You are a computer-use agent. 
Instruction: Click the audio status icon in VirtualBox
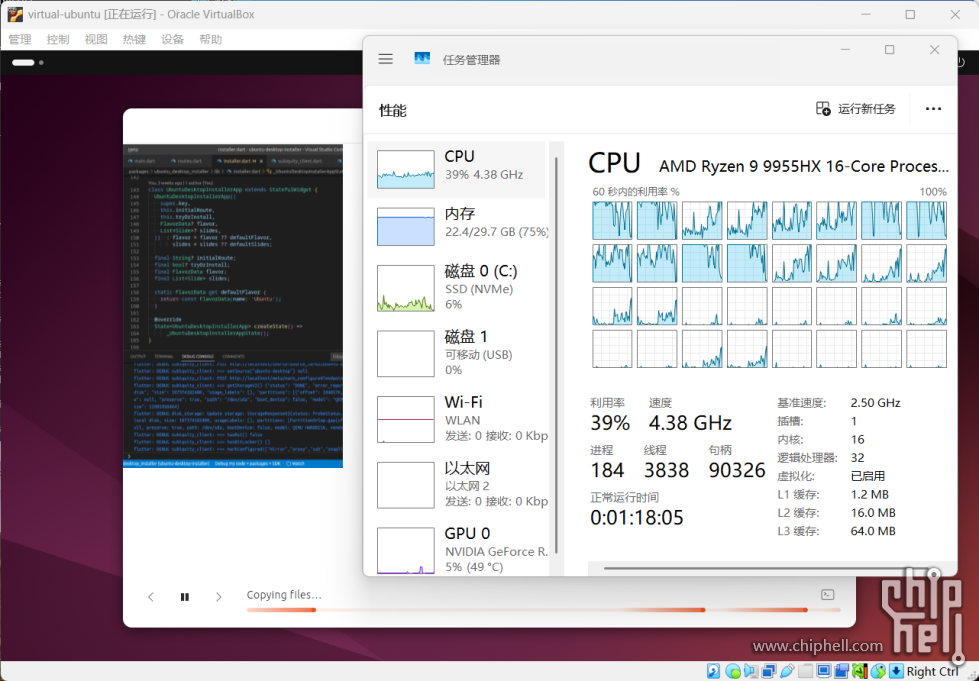tap(751, 671)
